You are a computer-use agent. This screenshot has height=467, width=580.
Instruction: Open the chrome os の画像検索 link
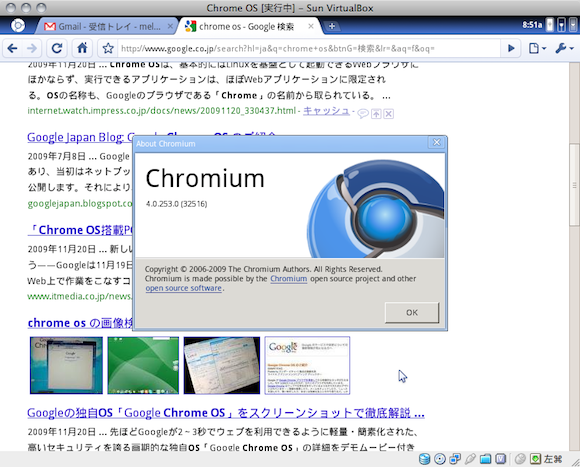tap(80, 323)
